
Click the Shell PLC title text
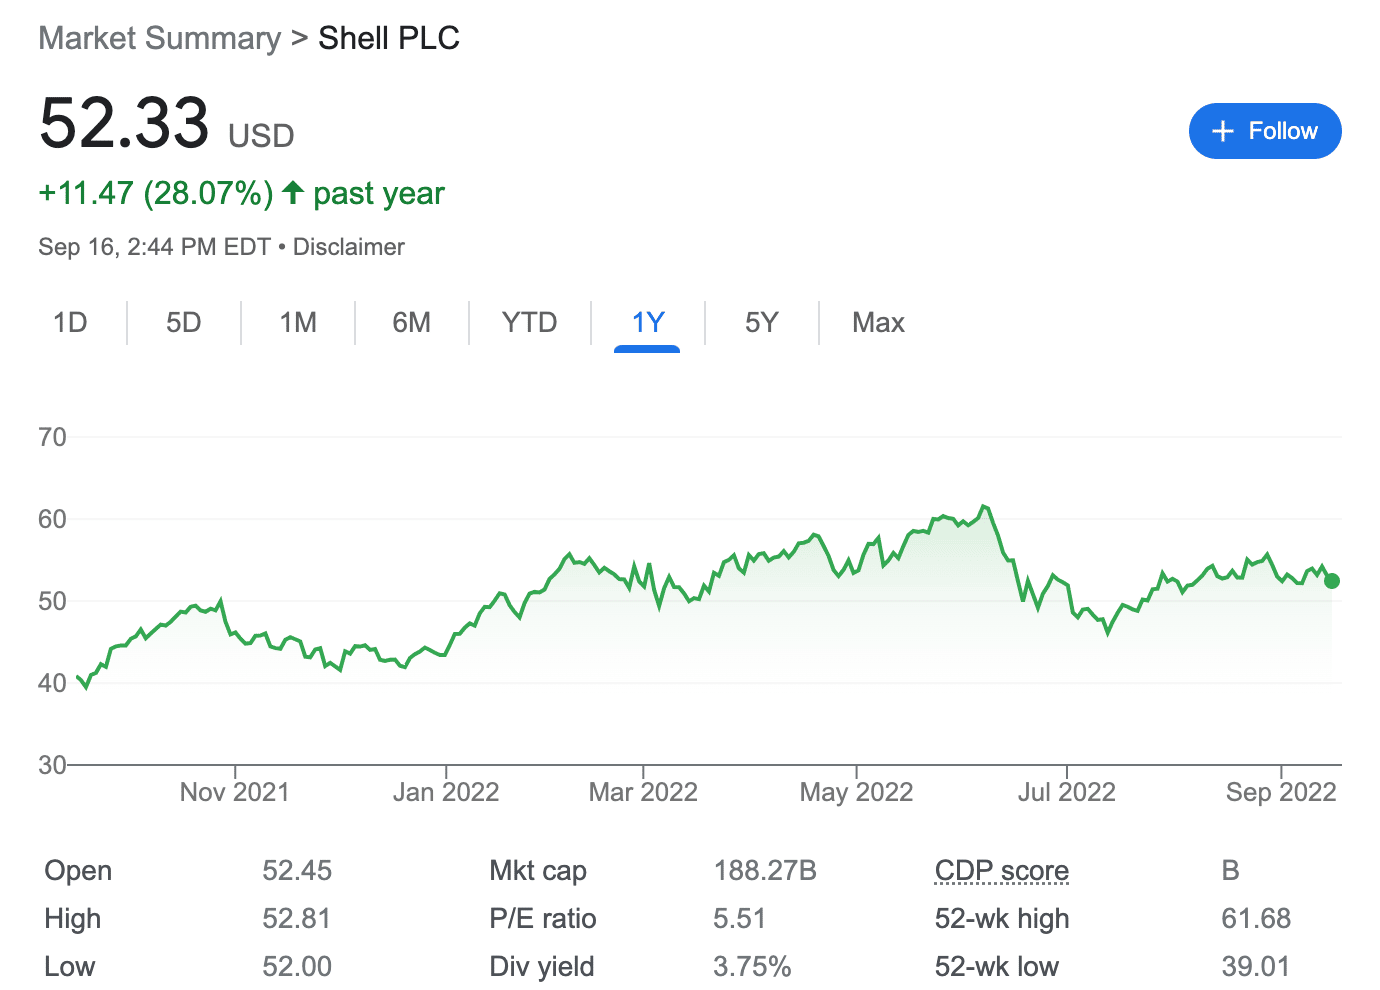(x=389, y=38)
